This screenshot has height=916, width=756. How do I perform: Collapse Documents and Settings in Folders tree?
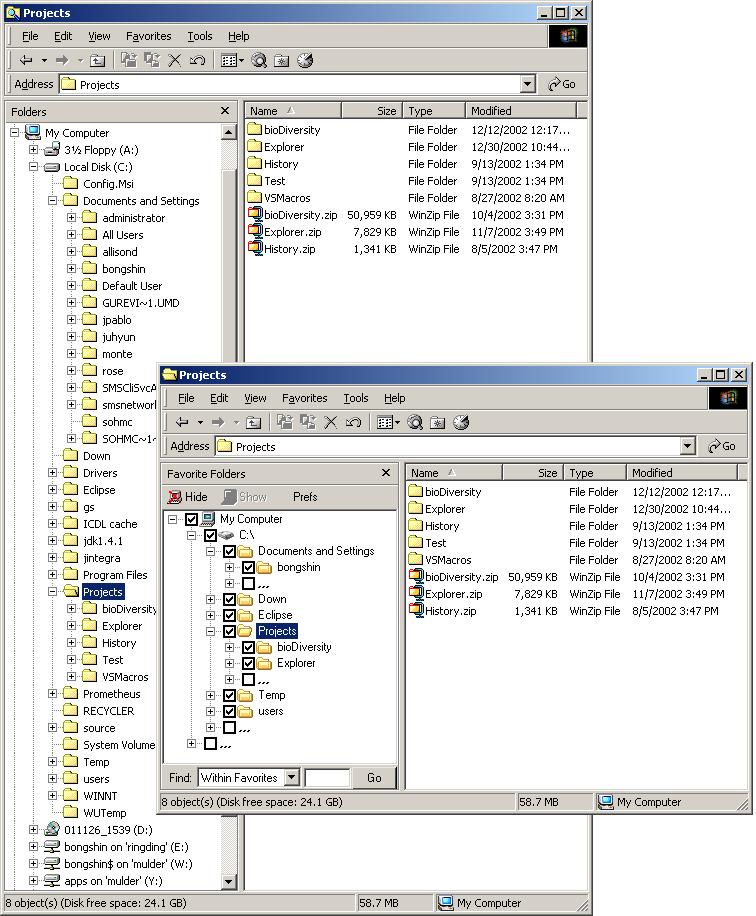click(52, 200)
